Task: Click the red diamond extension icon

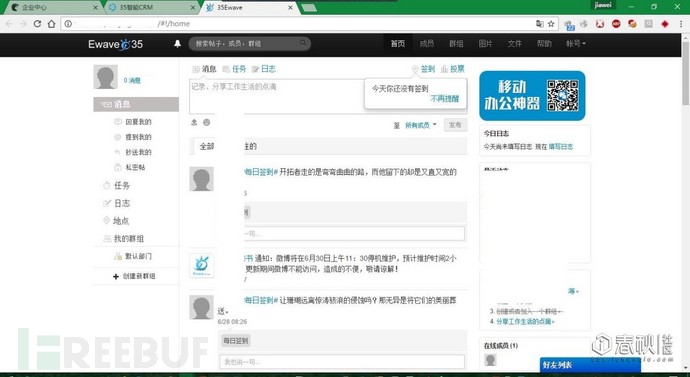Action: coord(664,24)
